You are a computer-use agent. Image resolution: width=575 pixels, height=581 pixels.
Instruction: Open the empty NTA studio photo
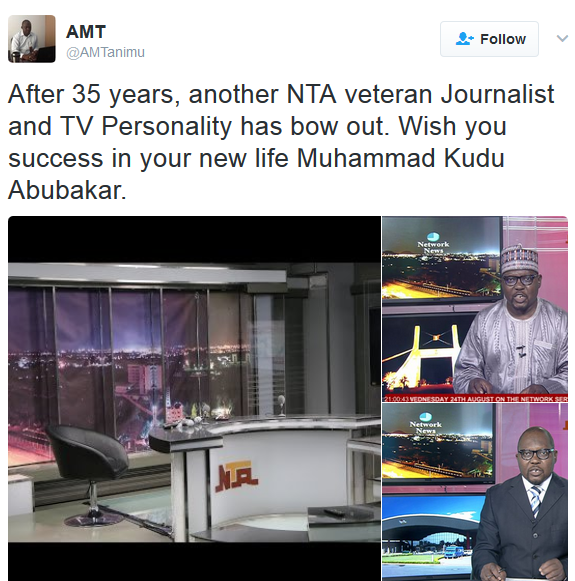(194, 398)
